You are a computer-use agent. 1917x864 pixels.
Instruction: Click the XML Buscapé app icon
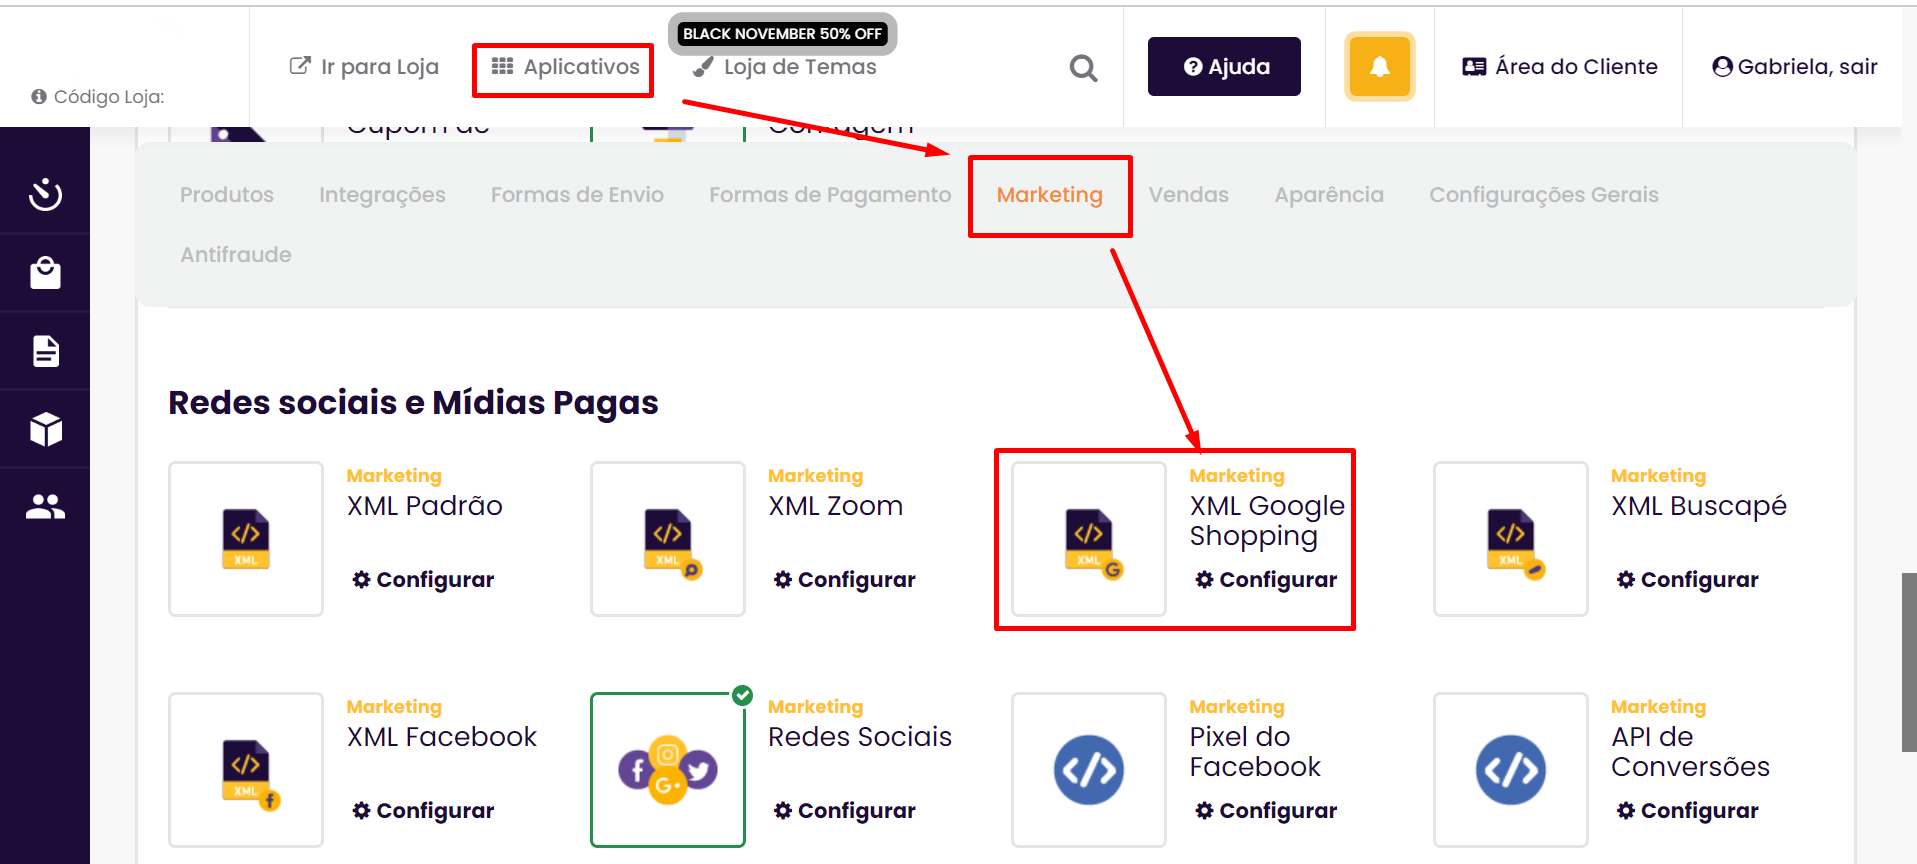coord(1511,539)
